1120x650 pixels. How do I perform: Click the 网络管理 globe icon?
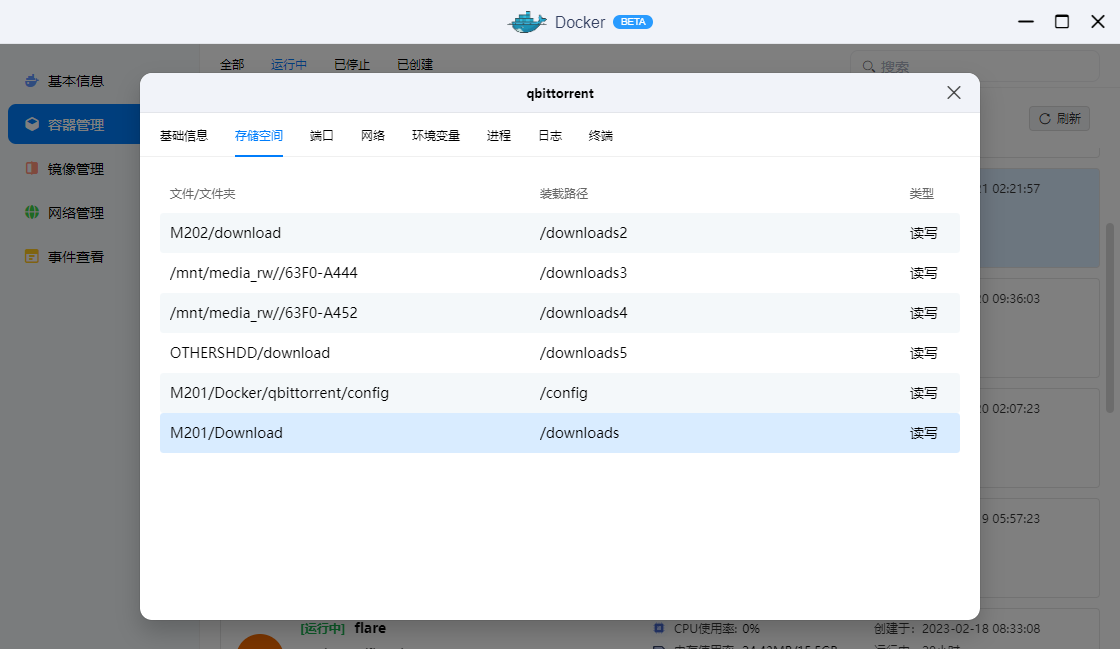[31, 212]
